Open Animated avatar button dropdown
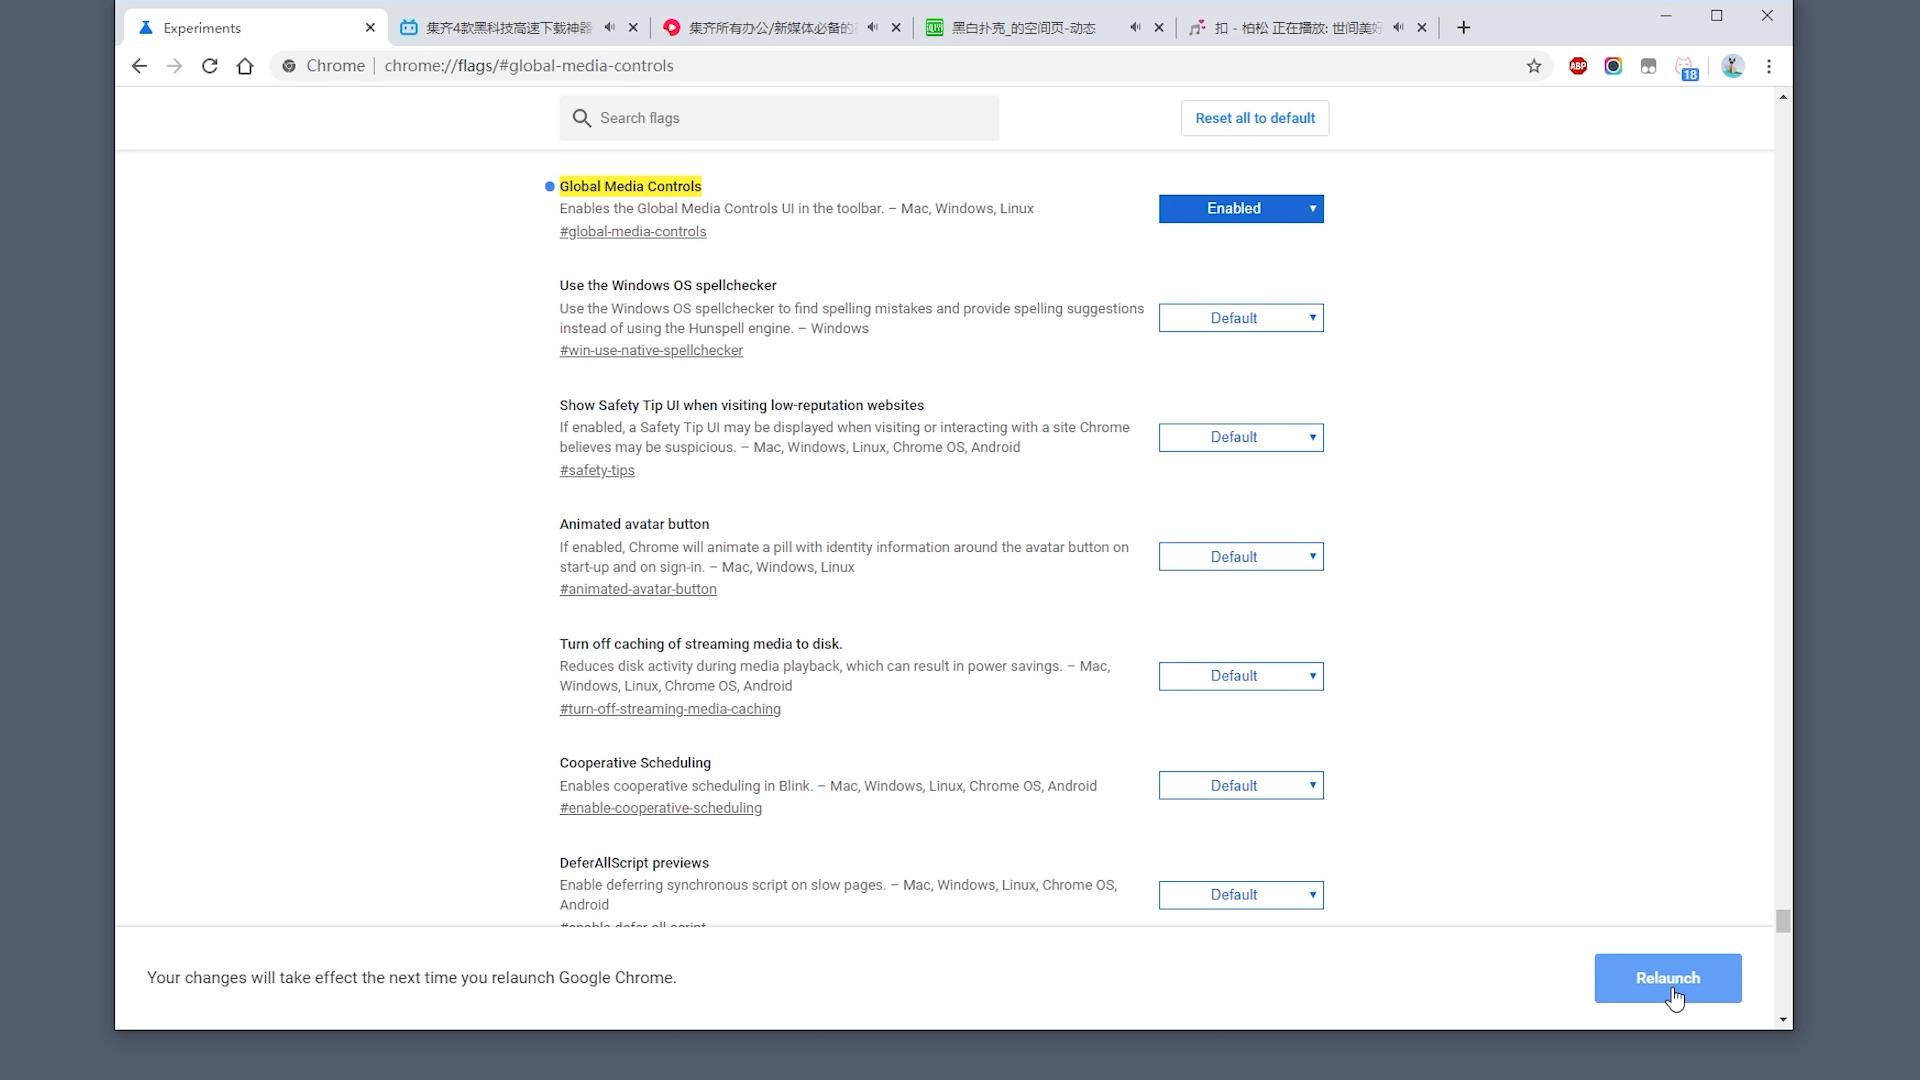Screen dimensions: 1920x1080 pyautogui.click(x=1241, y=557)
